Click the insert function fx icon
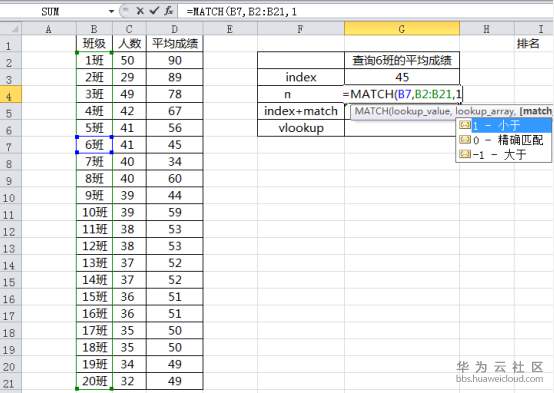 169,11
